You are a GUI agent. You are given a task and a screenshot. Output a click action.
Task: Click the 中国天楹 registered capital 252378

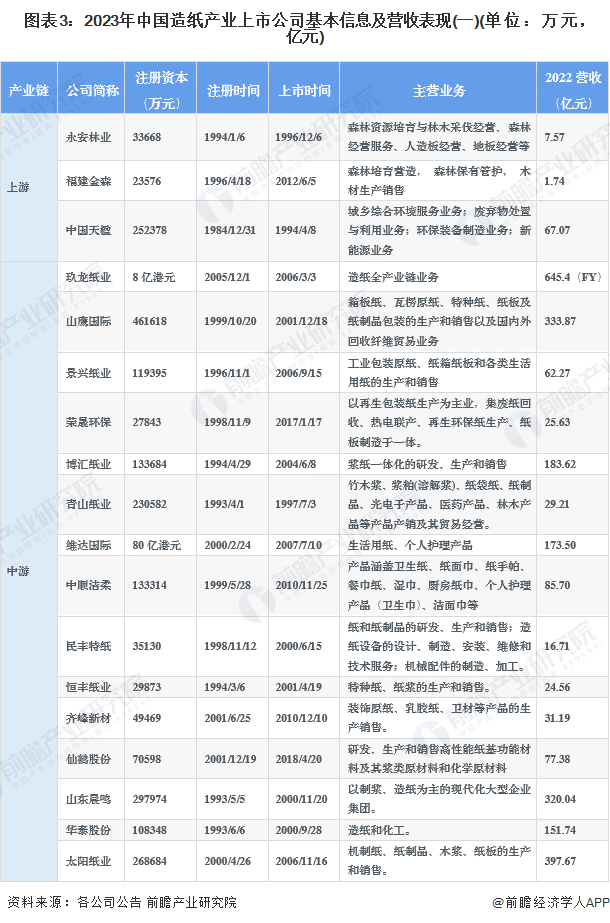(x=150, y=230)
